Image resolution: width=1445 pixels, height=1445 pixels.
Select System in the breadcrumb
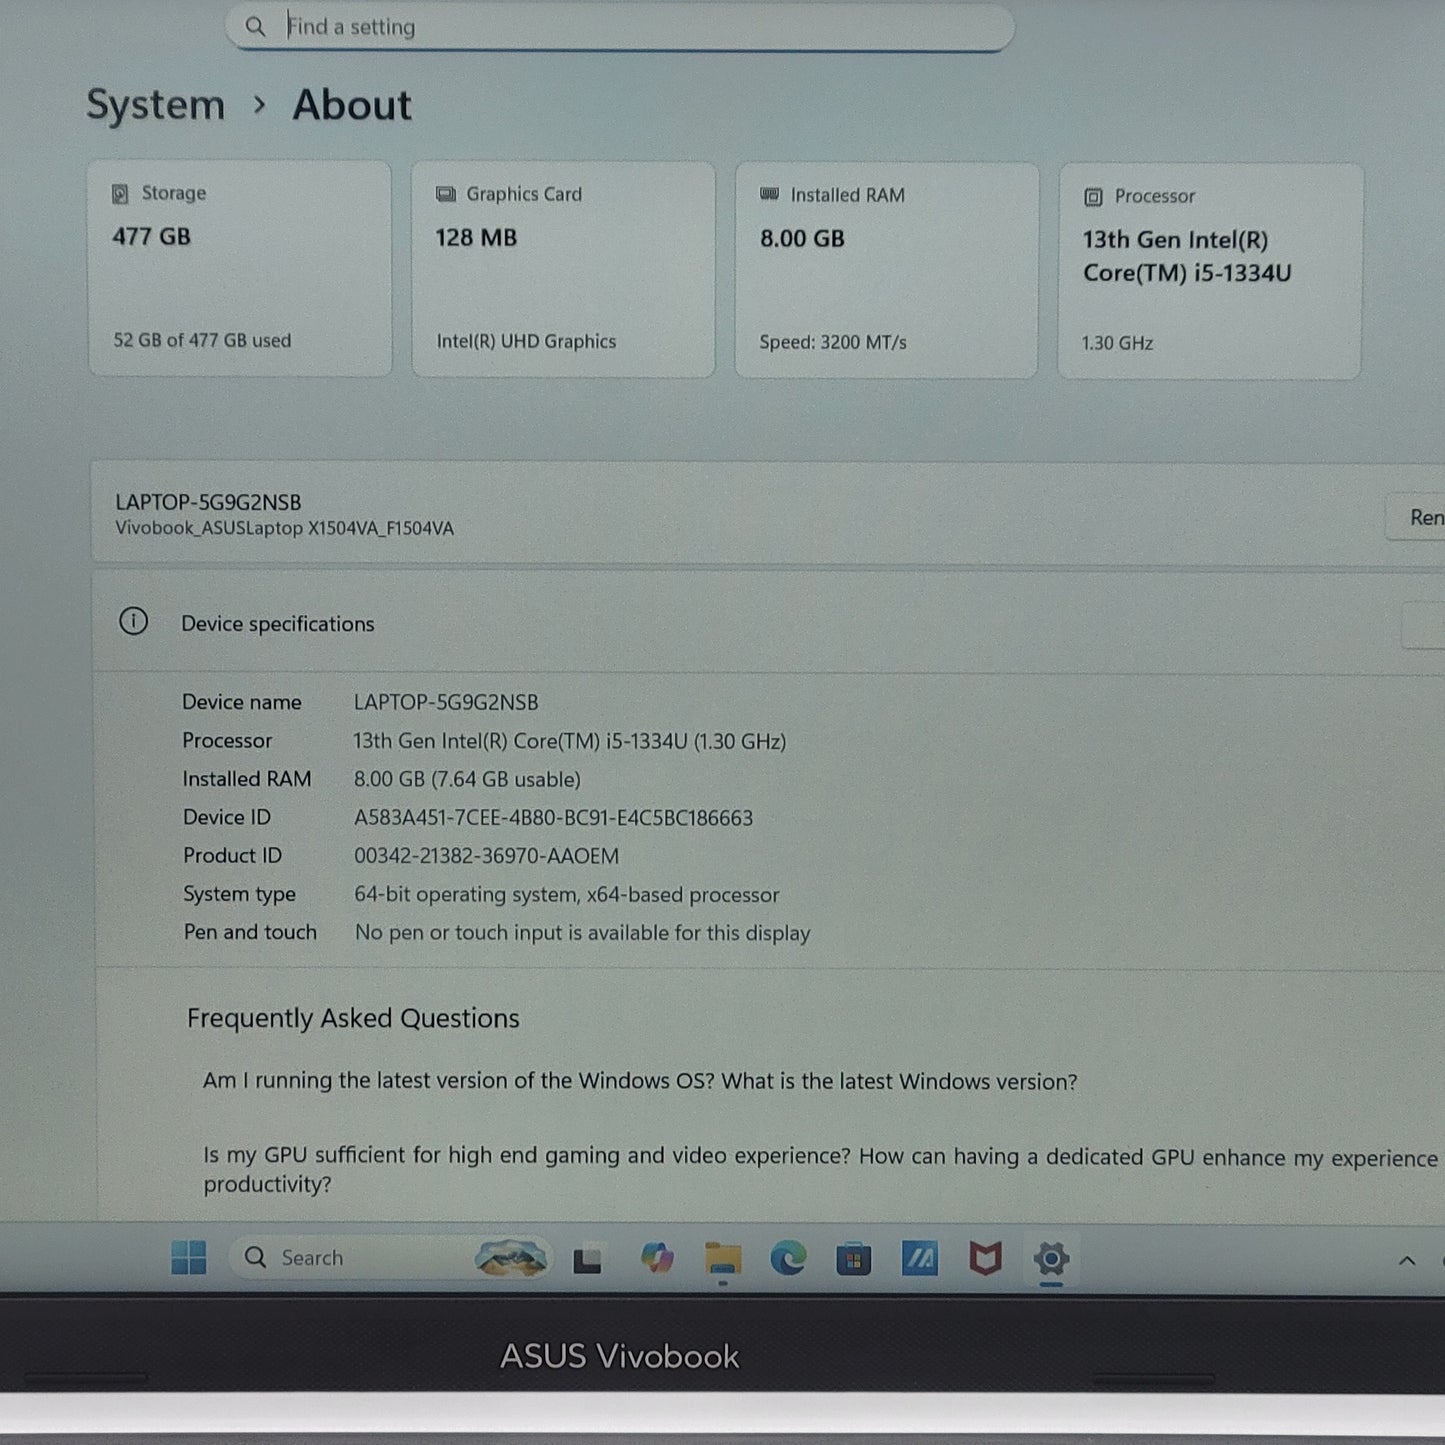pyautogui.click(x=155, y=104)
